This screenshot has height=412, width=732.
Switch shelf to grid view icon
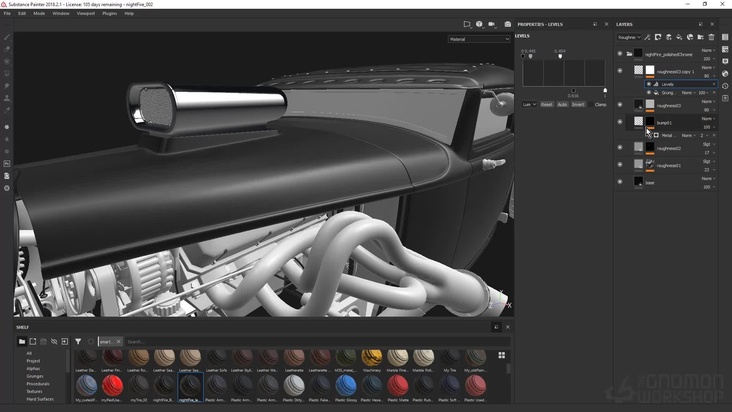coord(501,355)
